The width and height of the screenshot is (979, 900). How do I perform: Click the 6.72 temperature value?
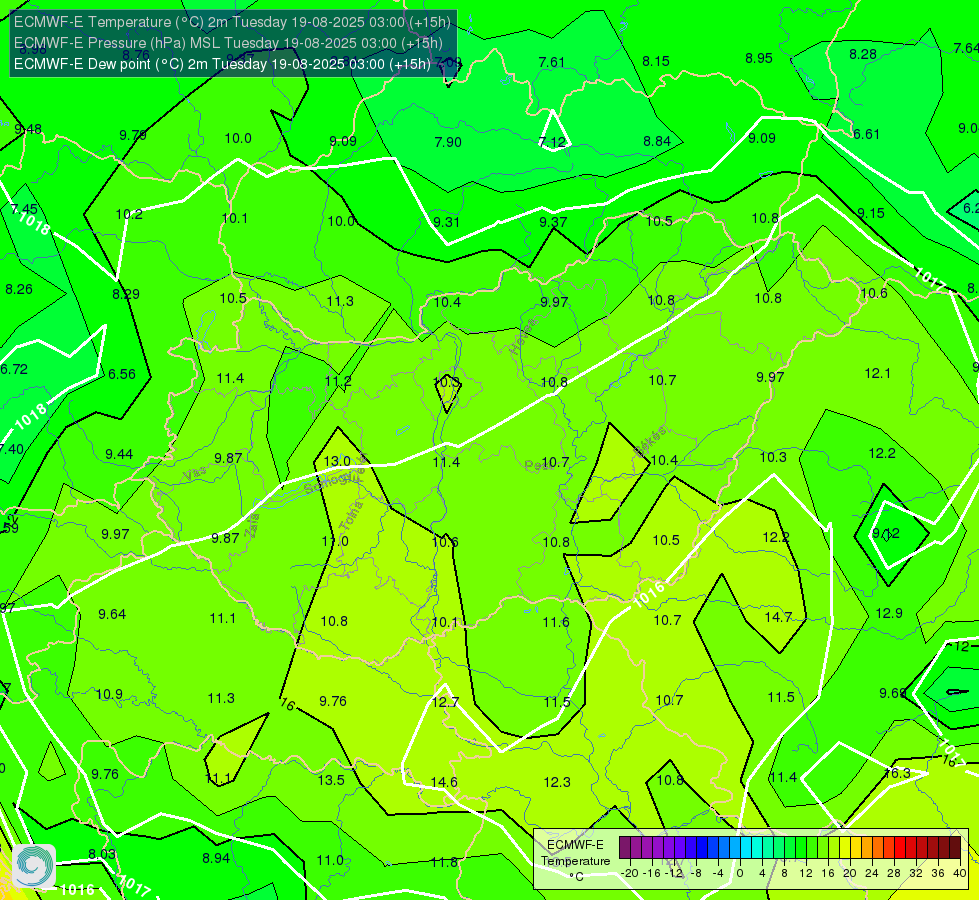14,369
